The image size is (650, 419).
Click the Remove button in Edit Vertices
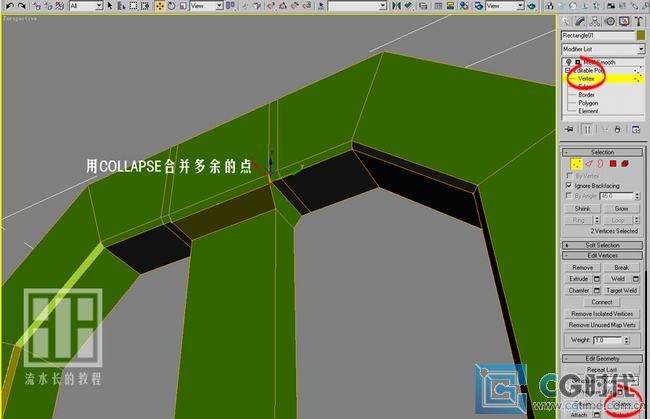(582, 268)
